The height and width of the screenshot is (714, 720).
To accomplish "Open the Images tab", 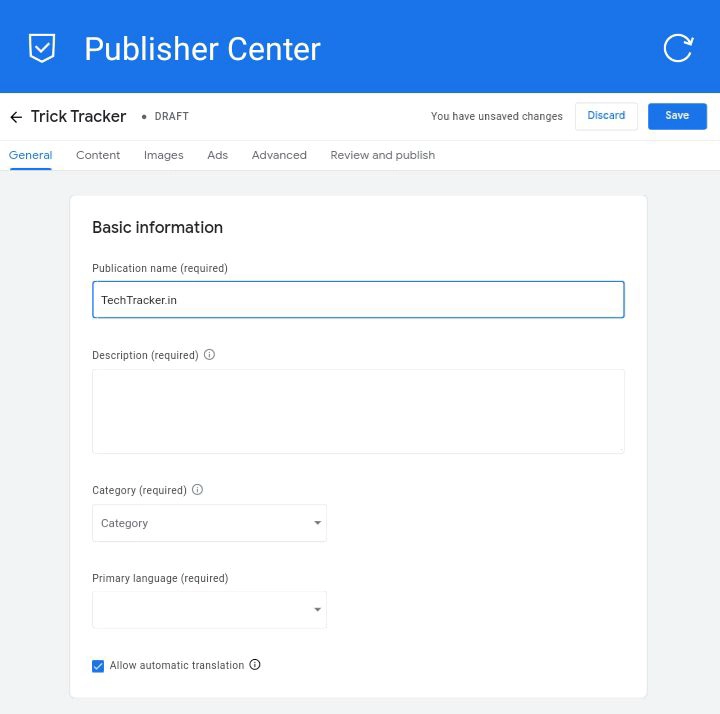I will tap(163, 155).
